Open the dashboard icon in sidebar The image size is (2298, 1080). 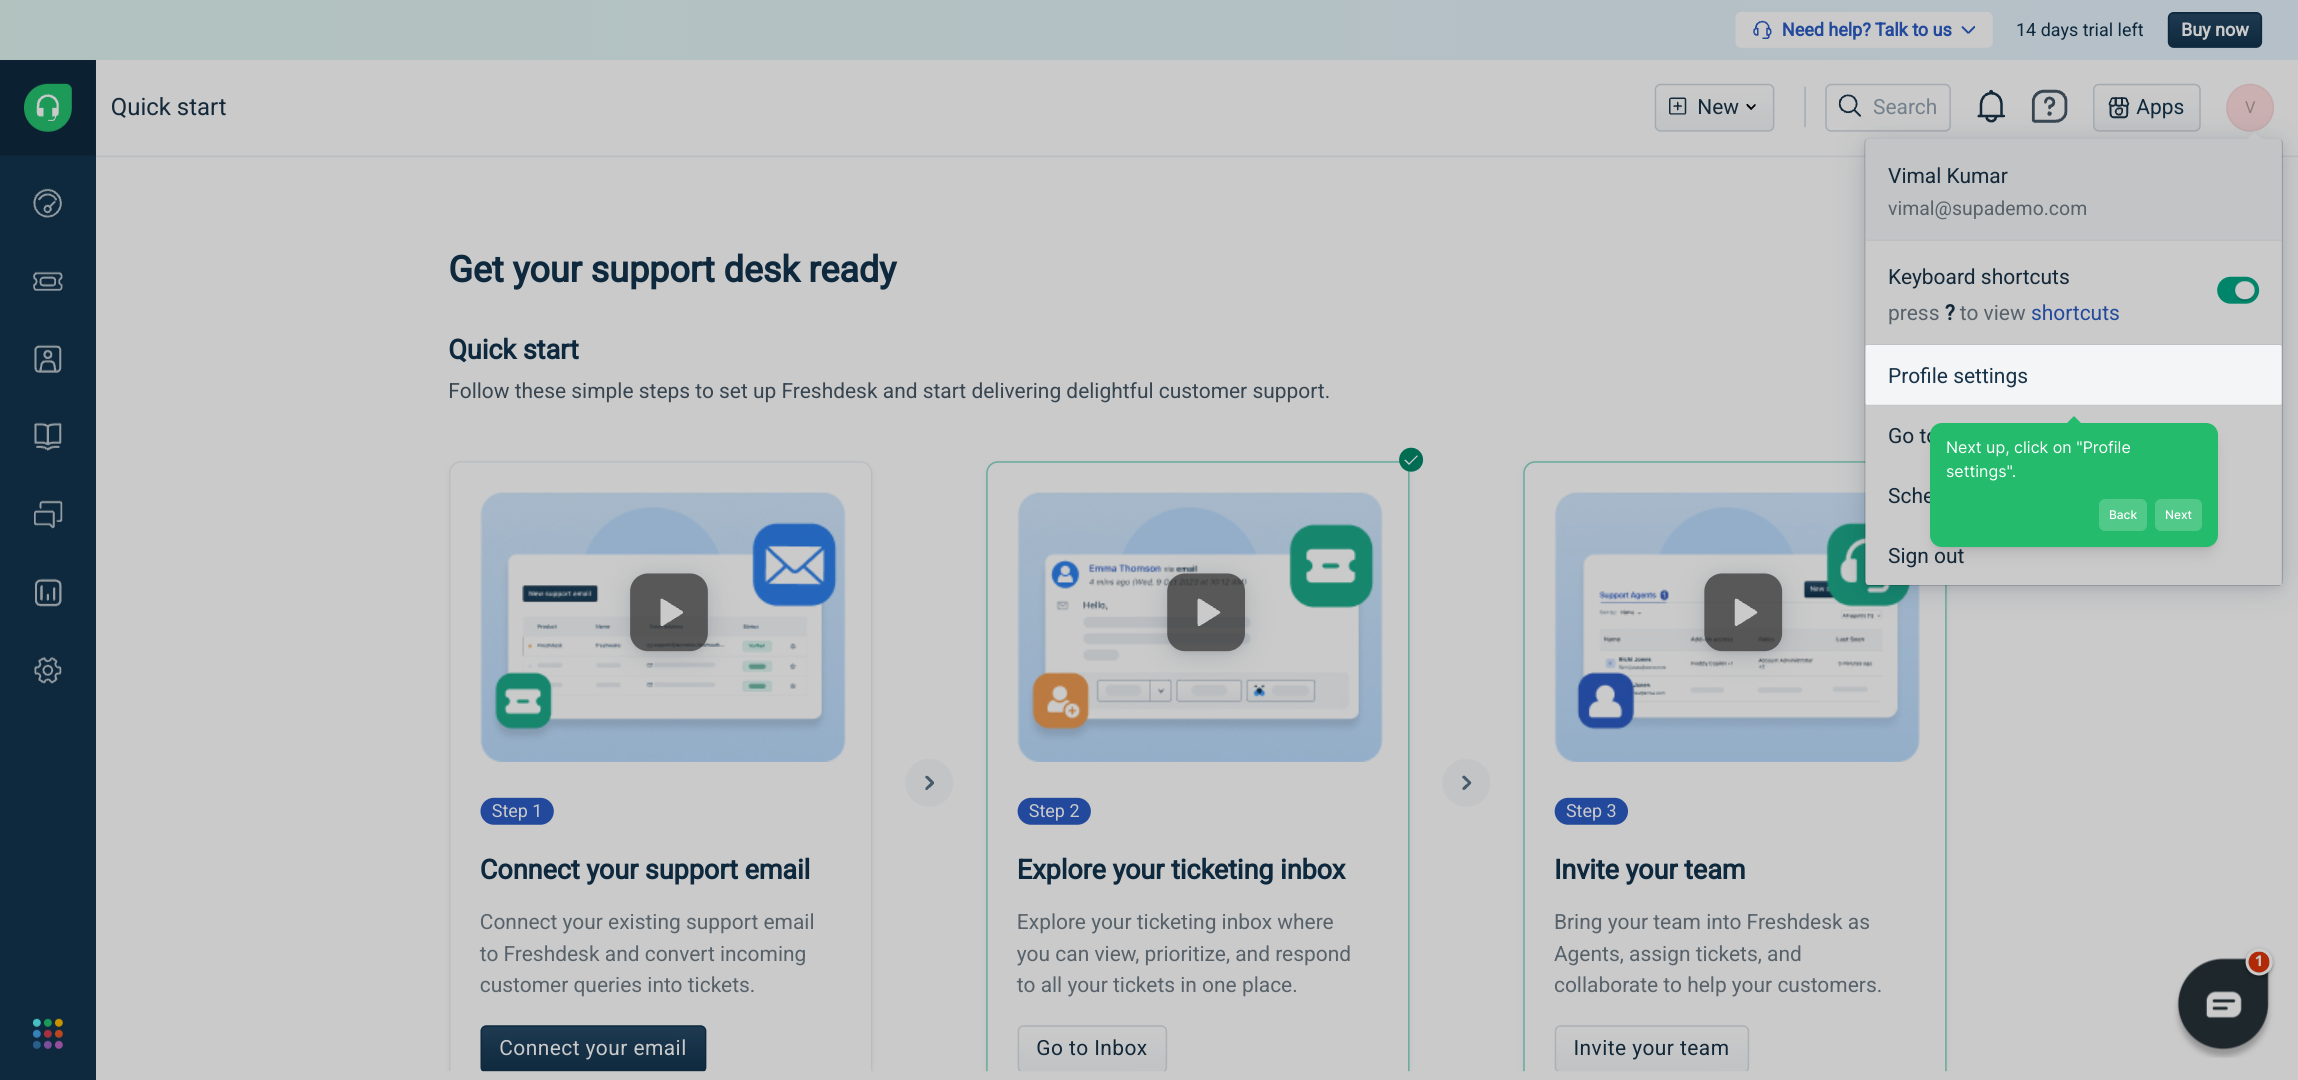point(47,203)
